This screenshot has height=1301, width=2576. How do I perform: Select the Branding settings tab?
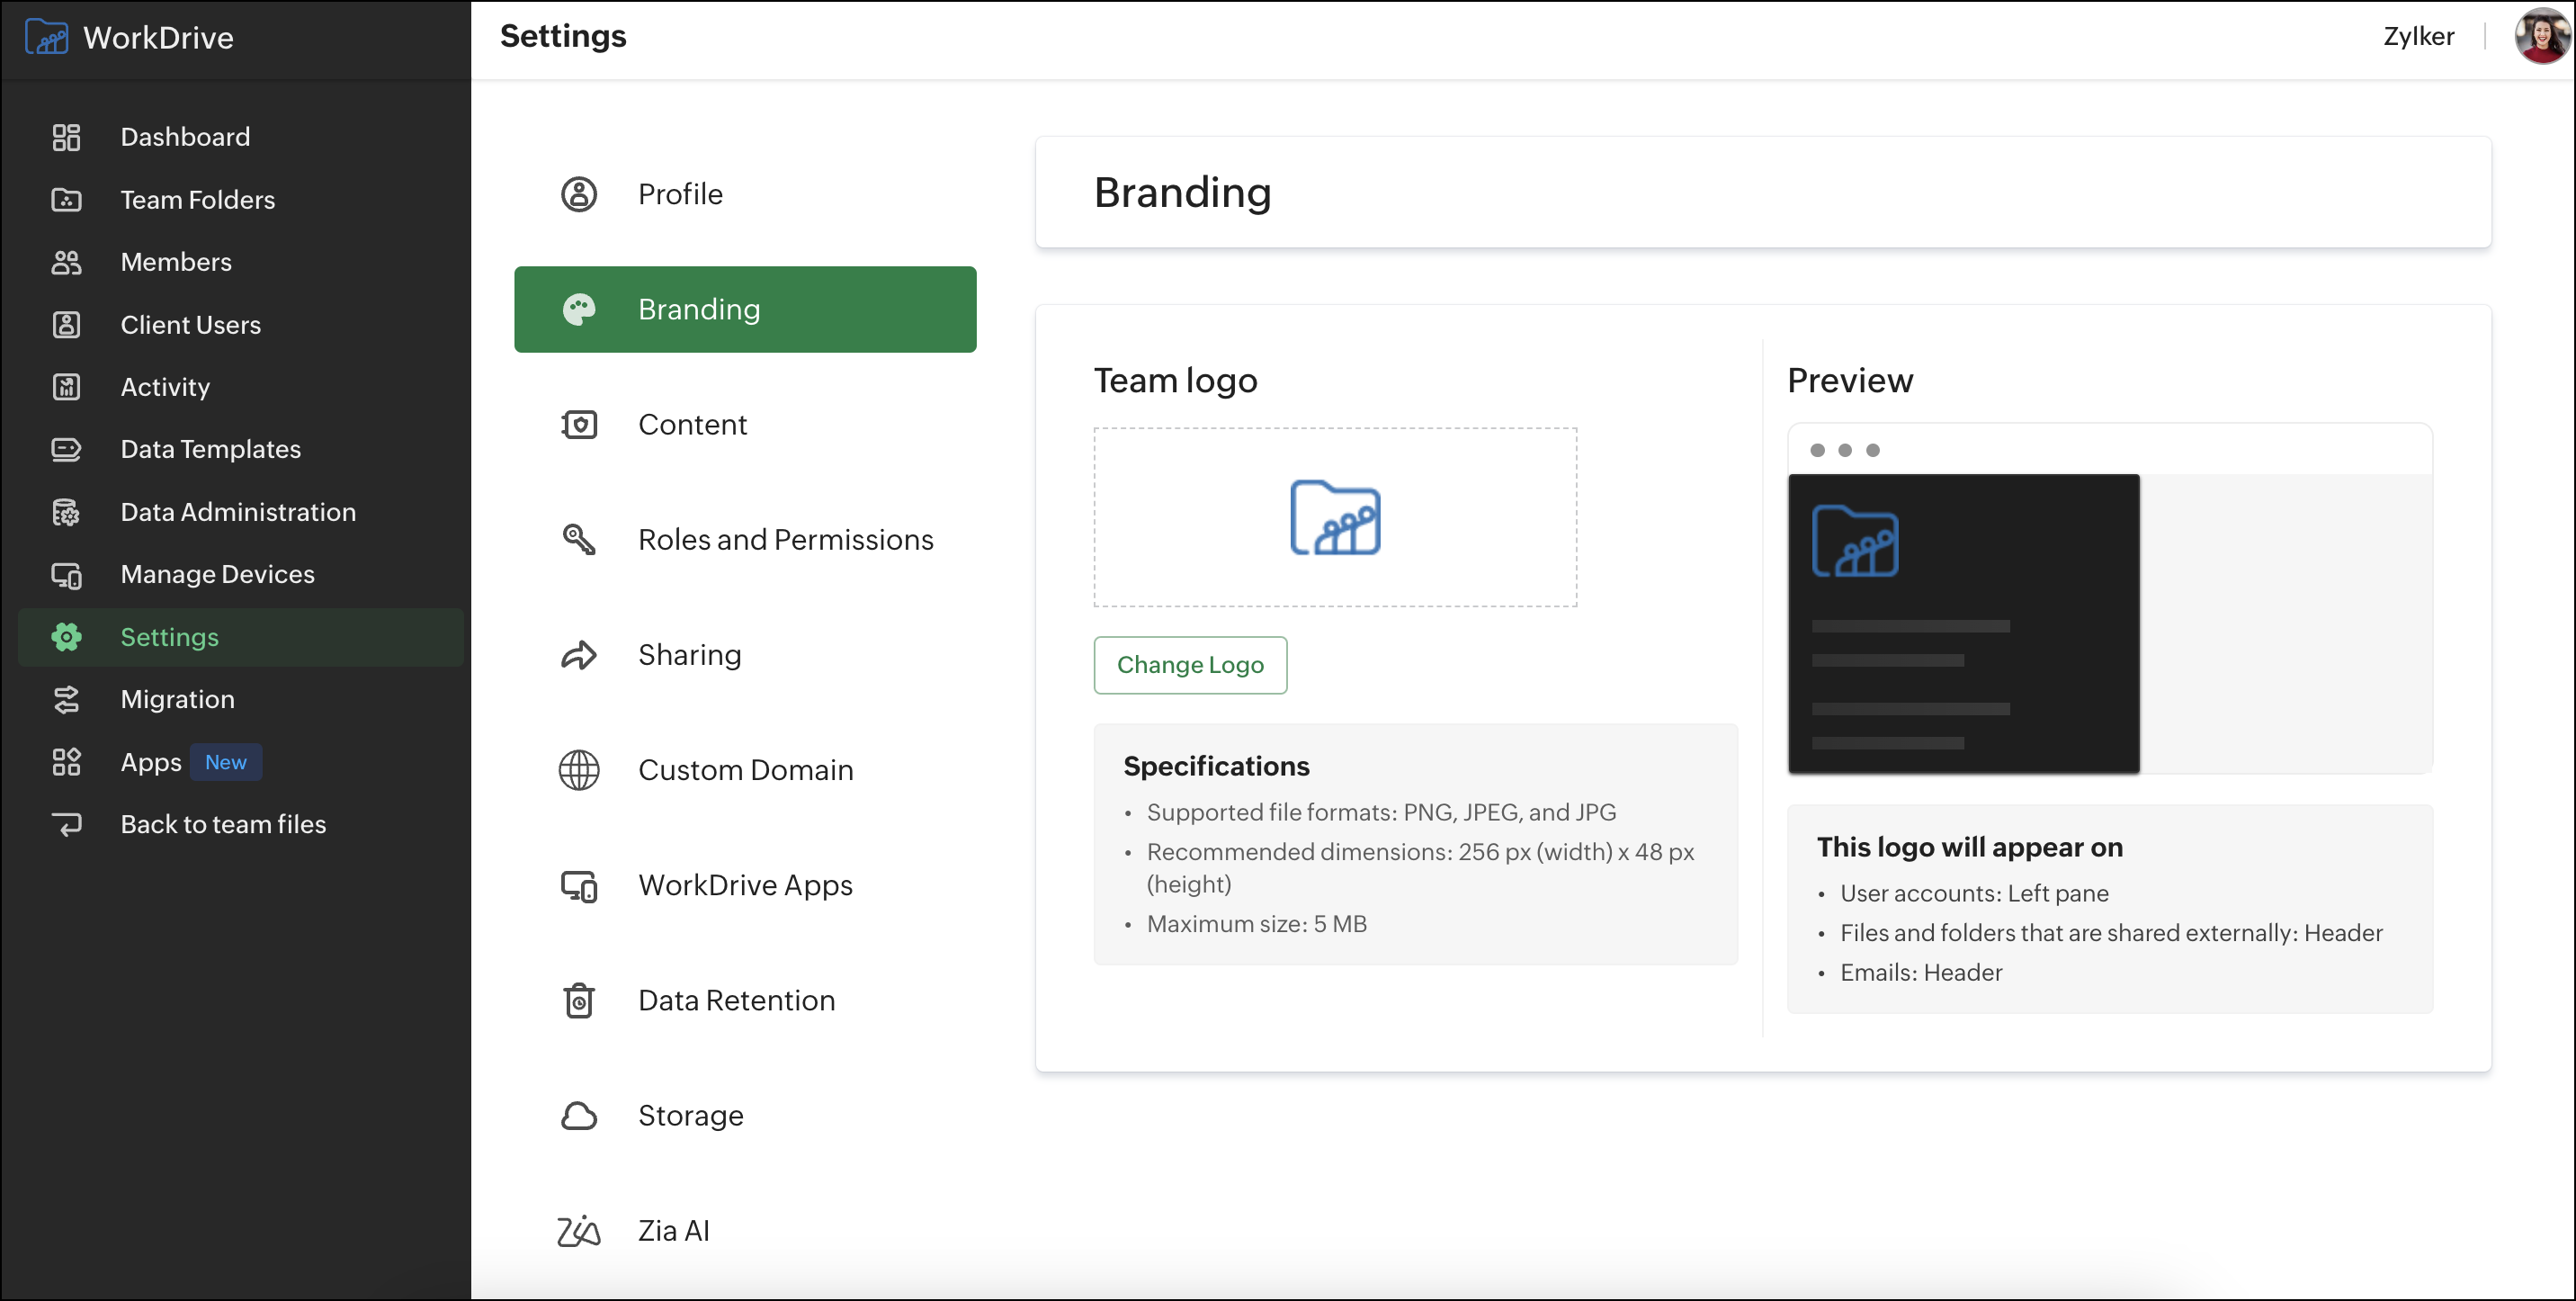745,309
